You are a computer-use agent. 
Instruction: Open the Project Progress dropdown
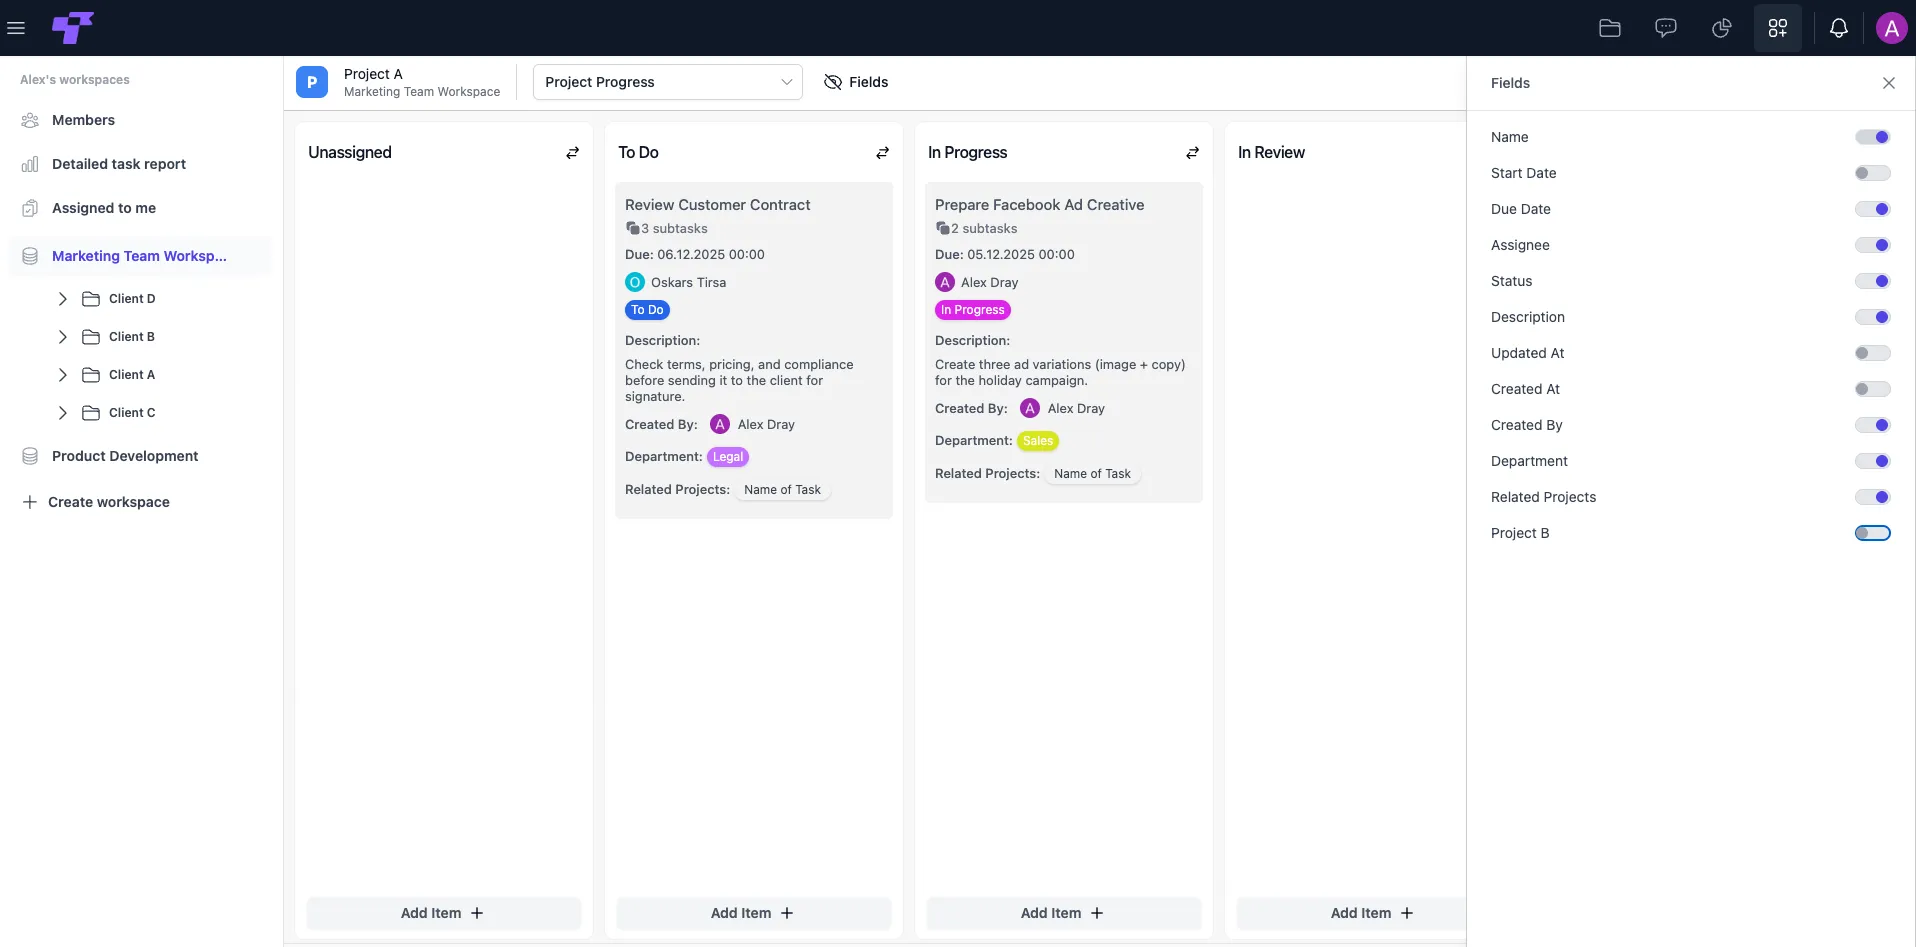coord(668,82)
